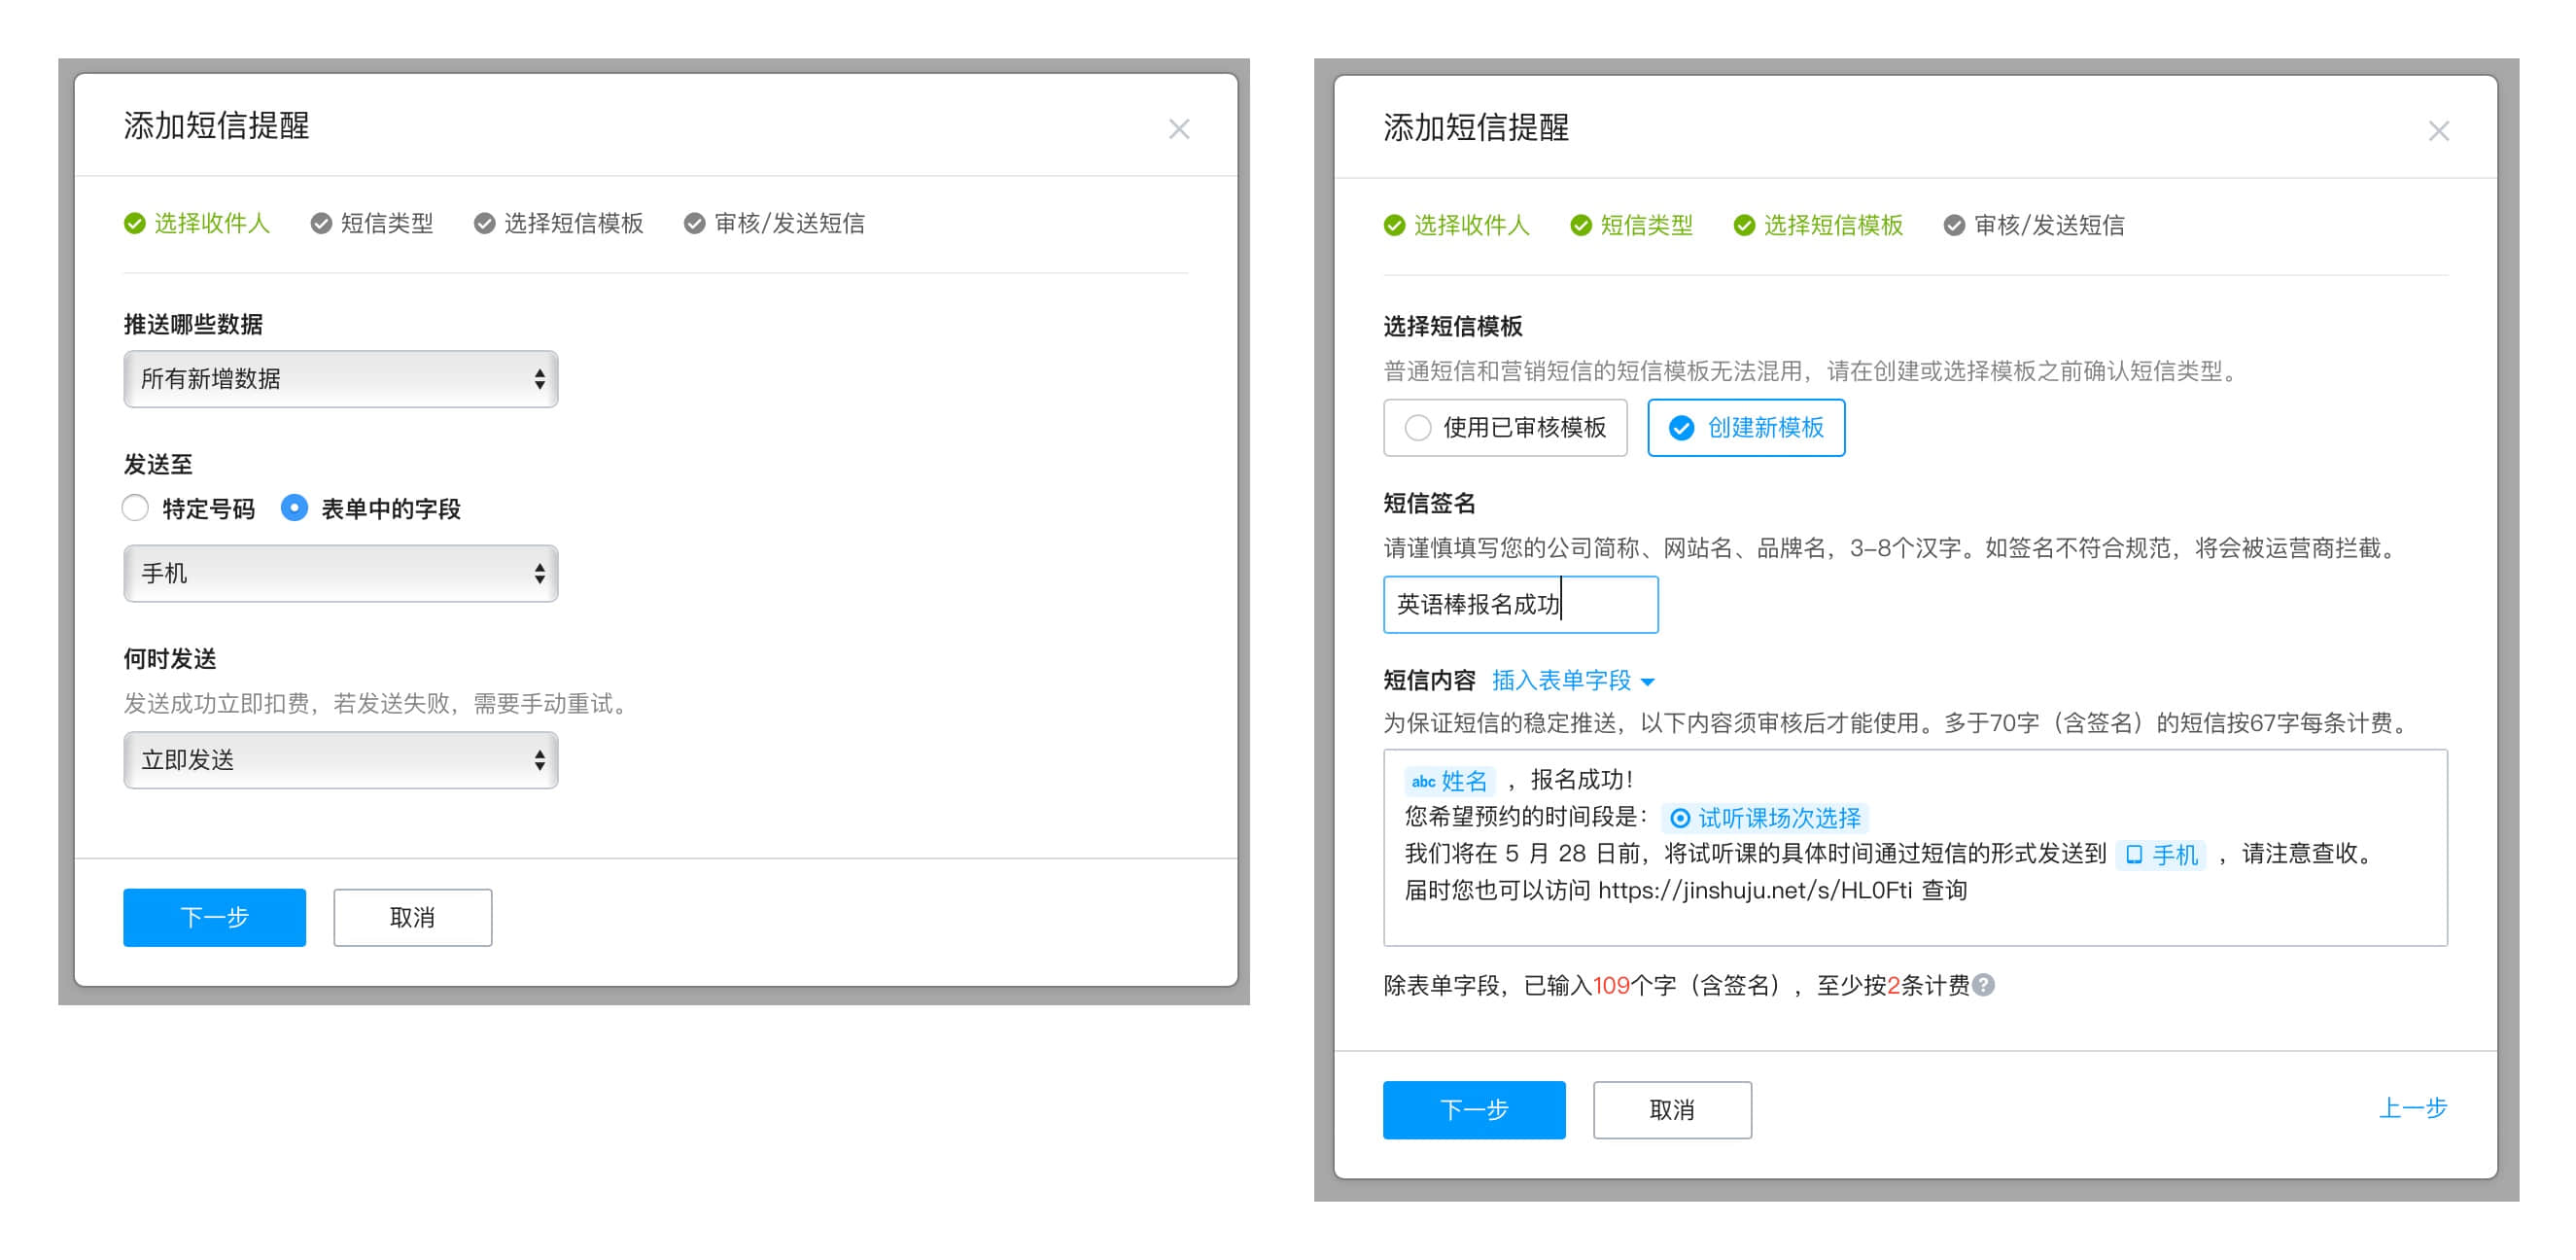Viewport: 2576px width, 1260px height.
Task: Click the 短信签名 input field
Action: point(1520,605)
